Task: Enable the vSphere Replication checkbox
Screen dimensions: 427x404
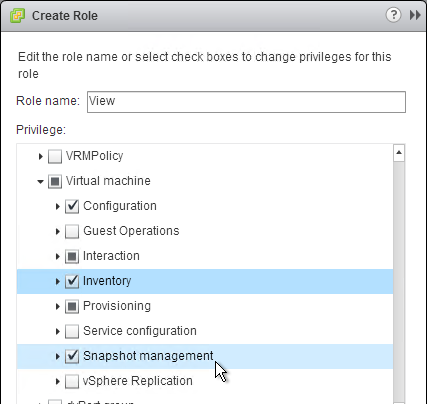Action: coord(72,381)
